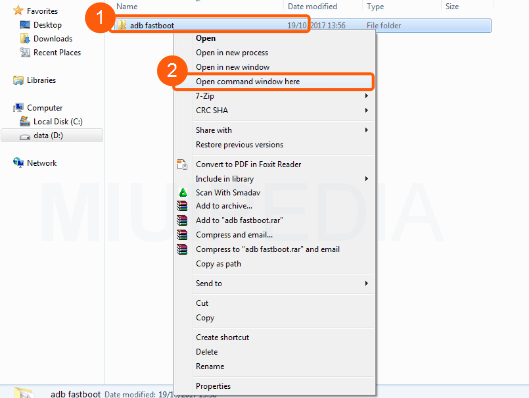Select Open in new process

click(x=274, y=53)
